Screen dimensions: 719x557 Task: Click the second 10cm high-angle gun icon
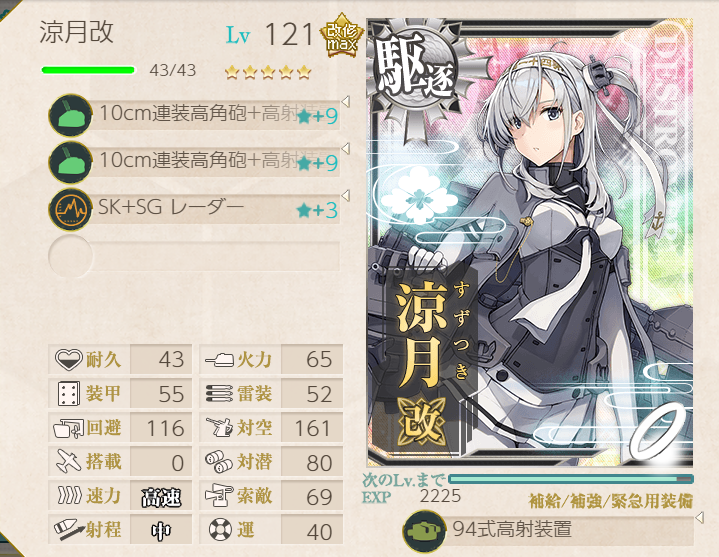(x=70, y=162)
